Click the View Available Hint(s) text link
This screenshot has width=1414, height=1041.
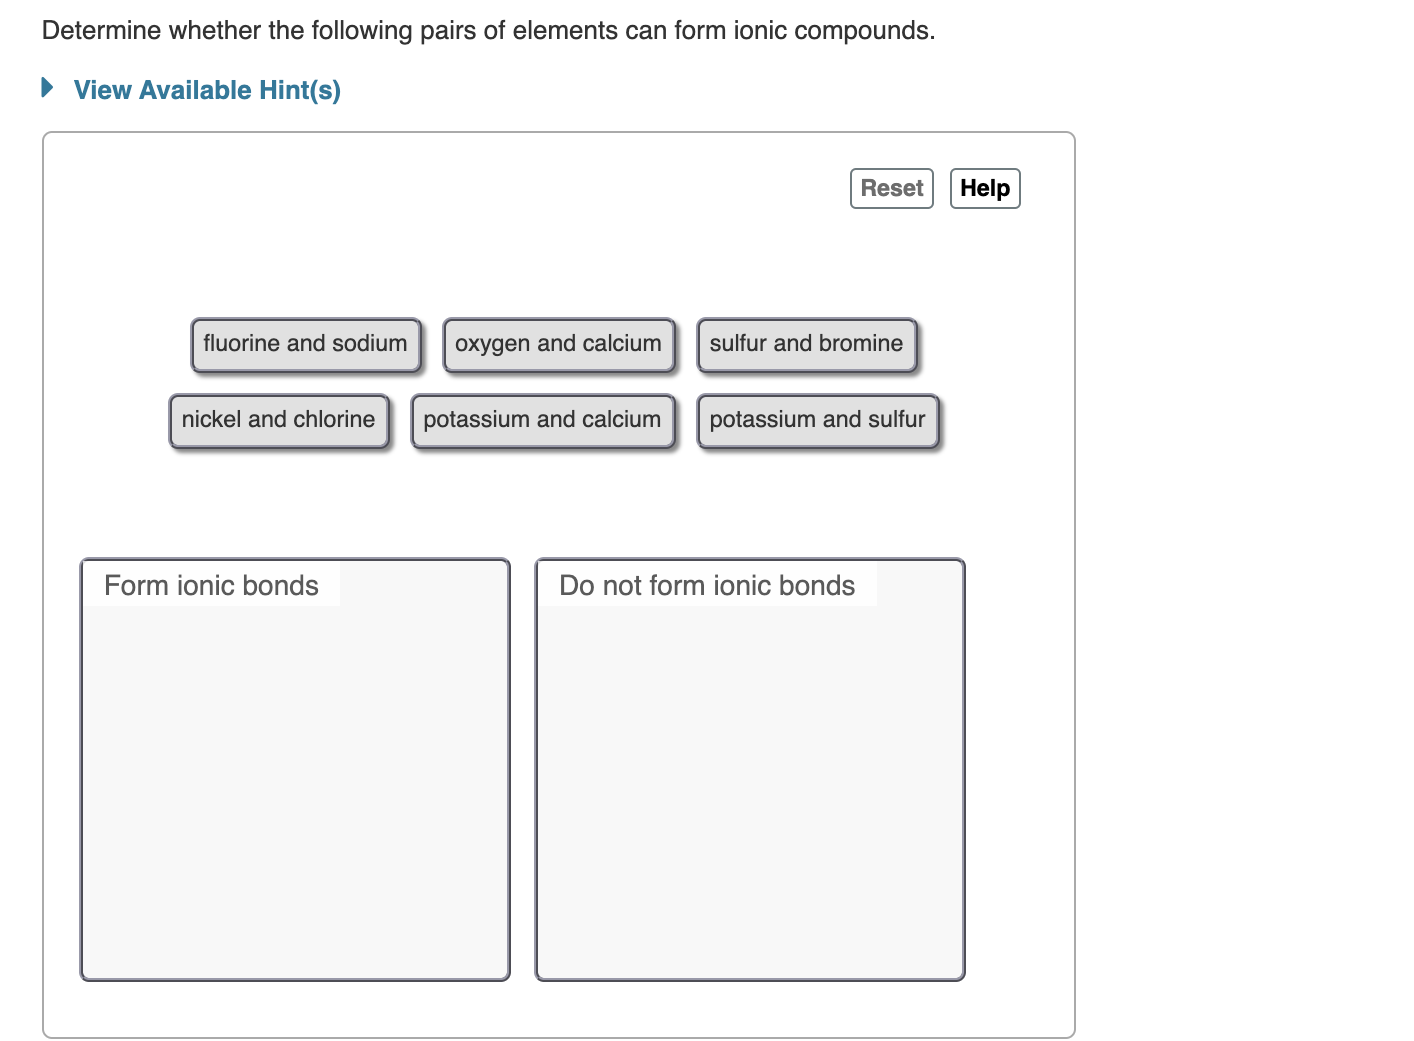click(x=205, y=90)
